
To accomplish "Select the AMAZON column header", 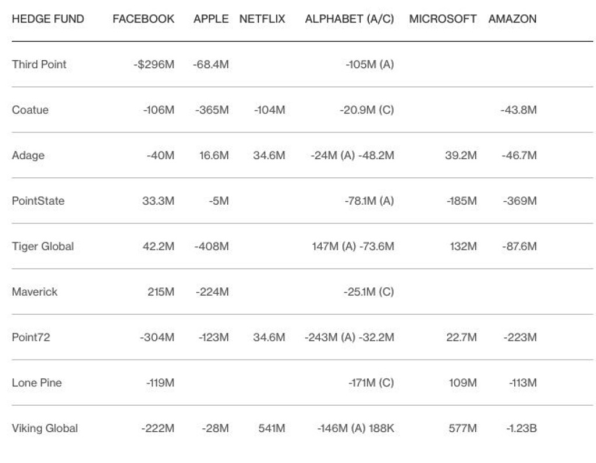I will [x=512, y=19].
